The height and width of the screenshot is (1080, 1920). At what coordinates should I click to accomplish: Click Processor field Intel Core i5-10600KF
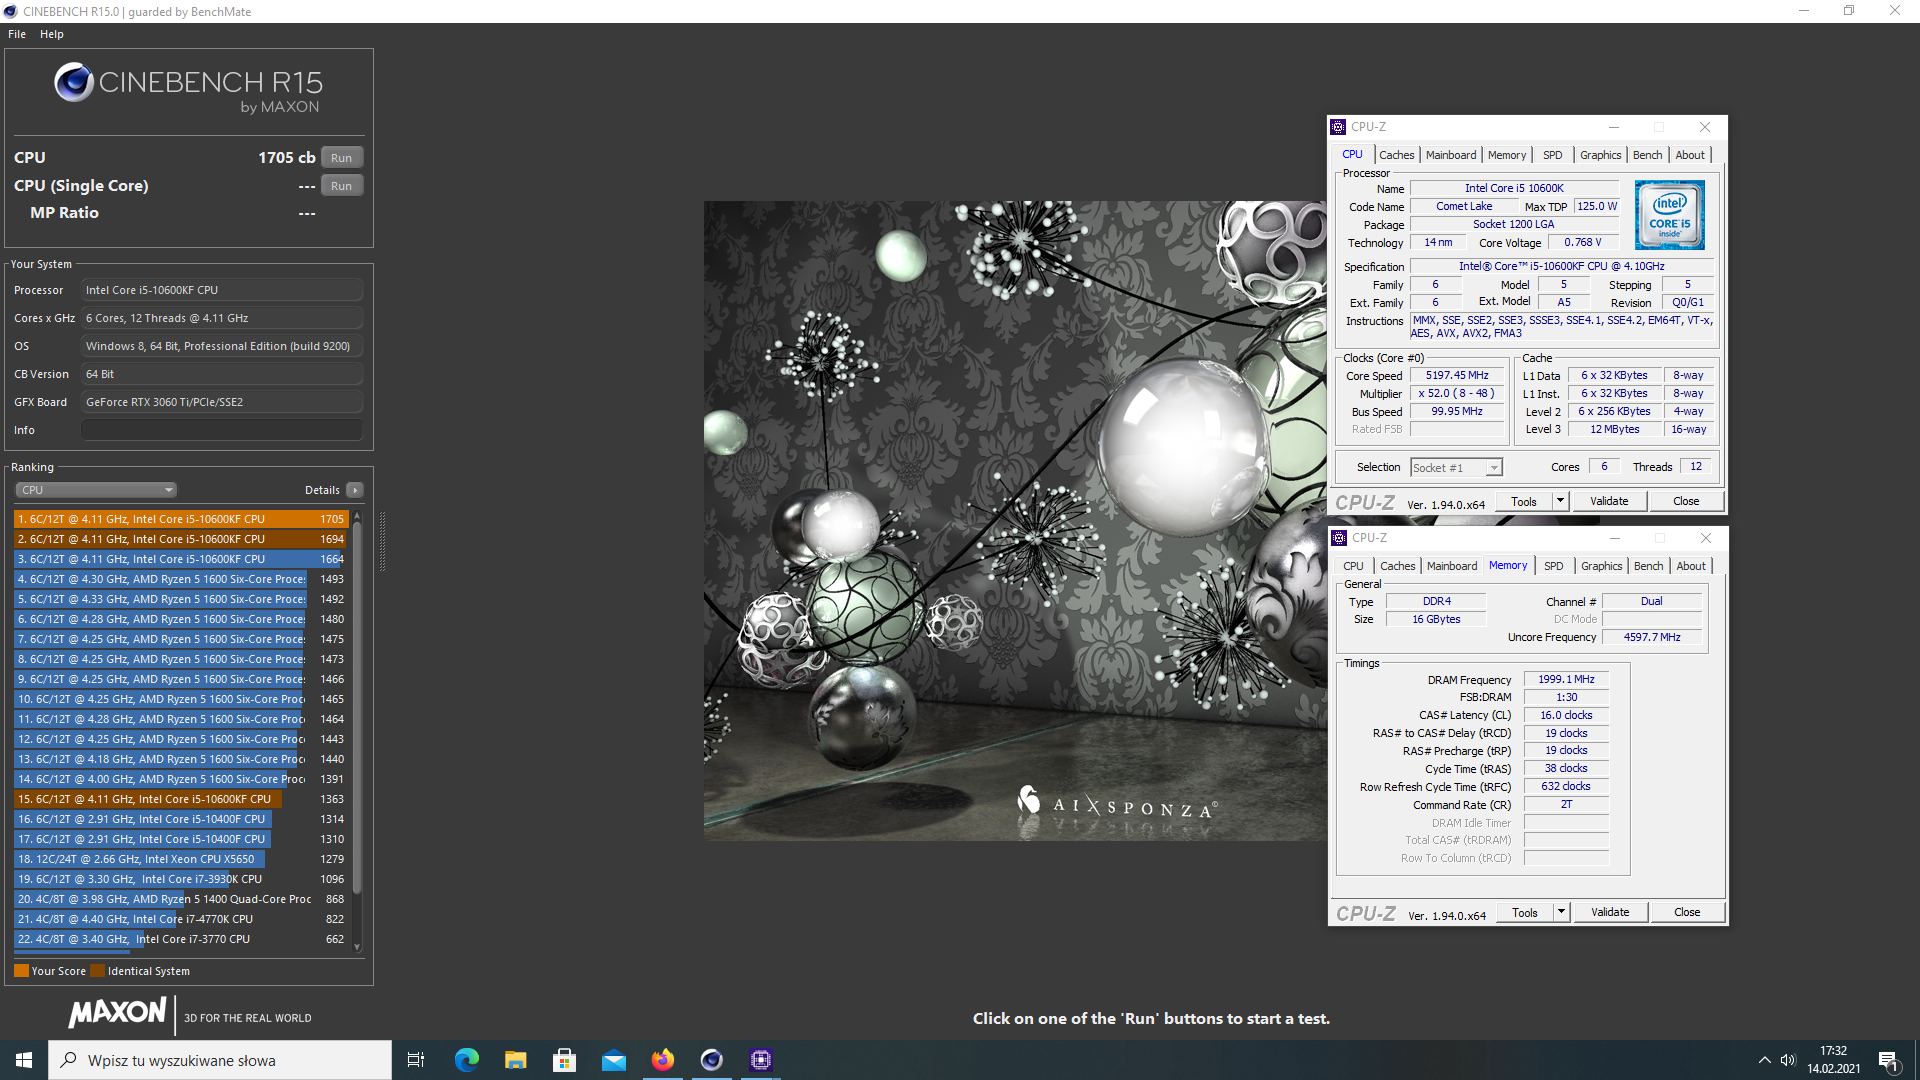(x=222, y=290)
